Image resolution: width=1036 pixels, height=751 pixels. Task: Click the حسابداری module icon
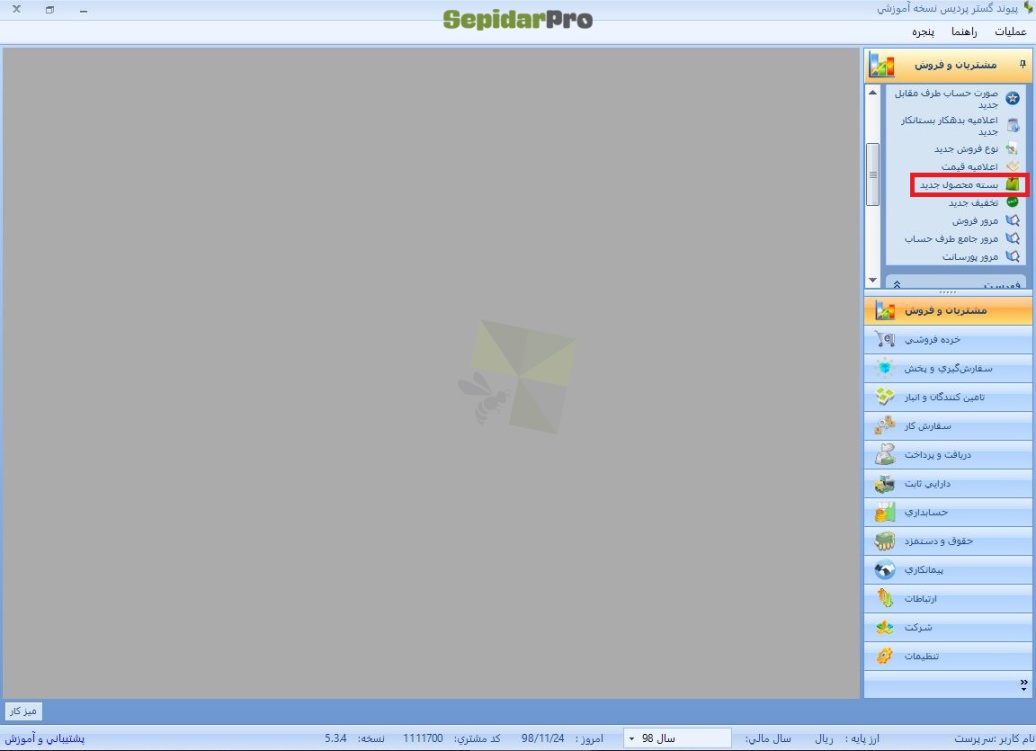coord(885,512)
